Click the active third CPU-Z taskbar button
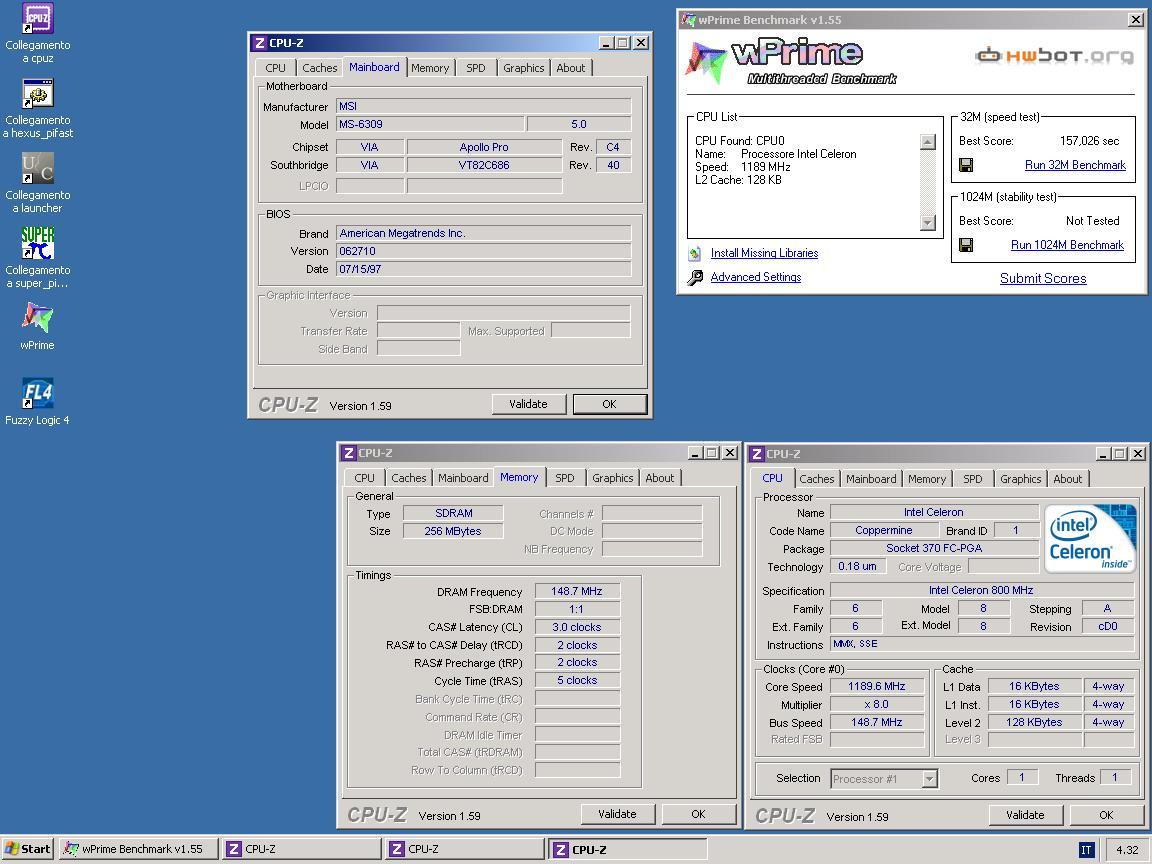The image size is (1152, 864). [628, 849]
